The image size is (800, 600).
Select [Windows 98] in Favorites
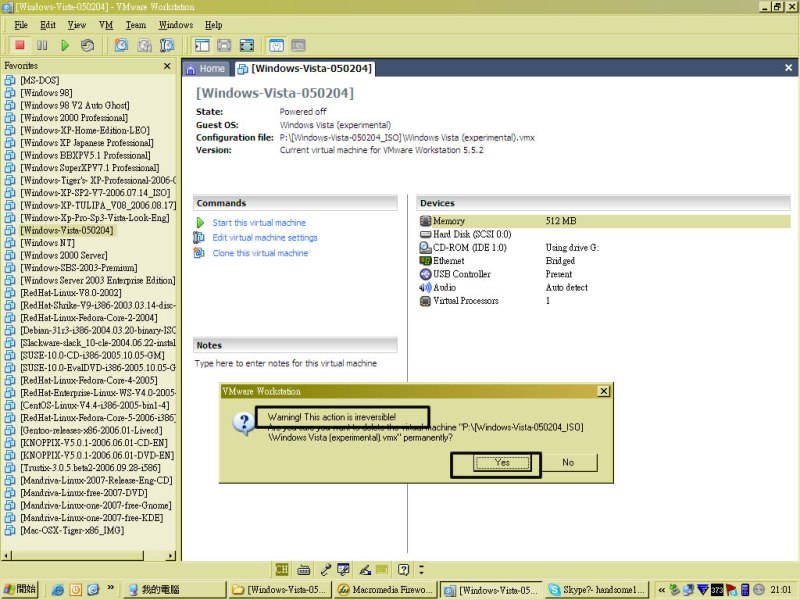[46, 93]
